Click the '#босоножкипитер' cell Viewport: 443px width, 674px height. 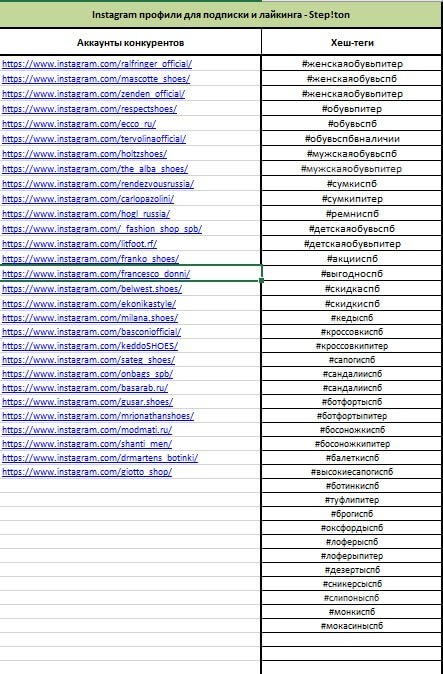(x=352, y=444)
